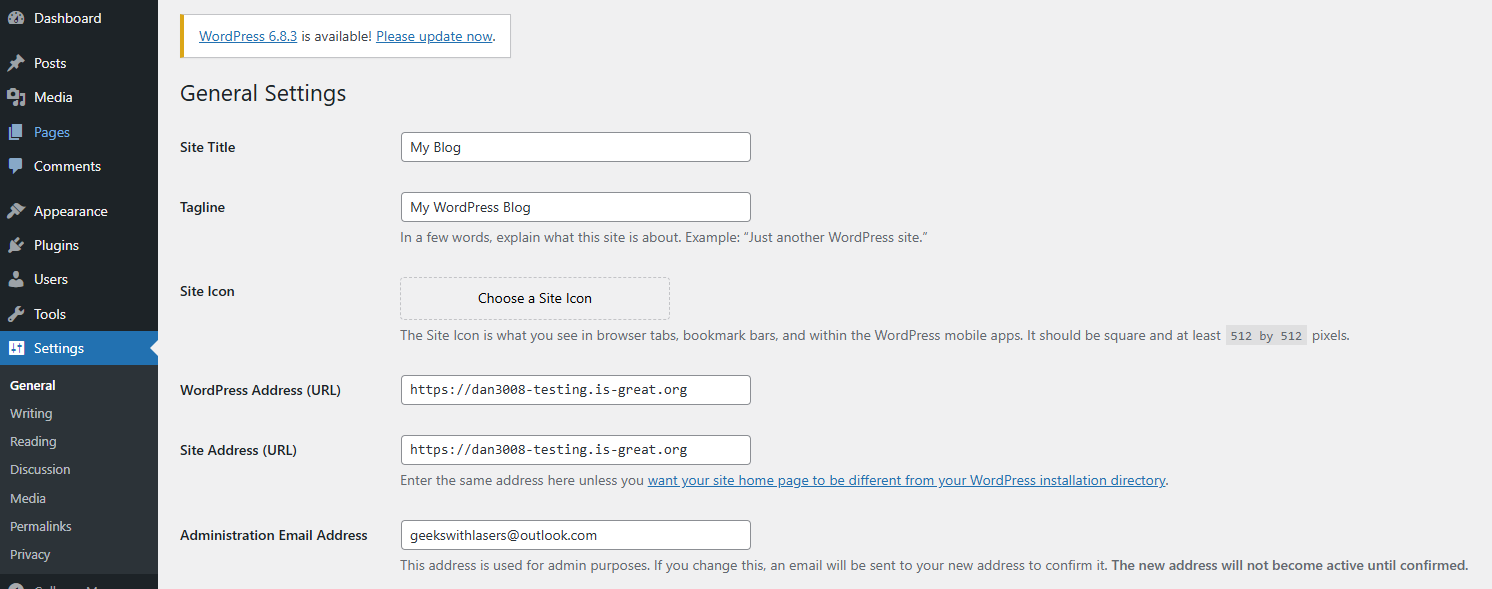1492x589 pixels.
Task: Open the Writing settings submenu
Action: pos(31,413)
